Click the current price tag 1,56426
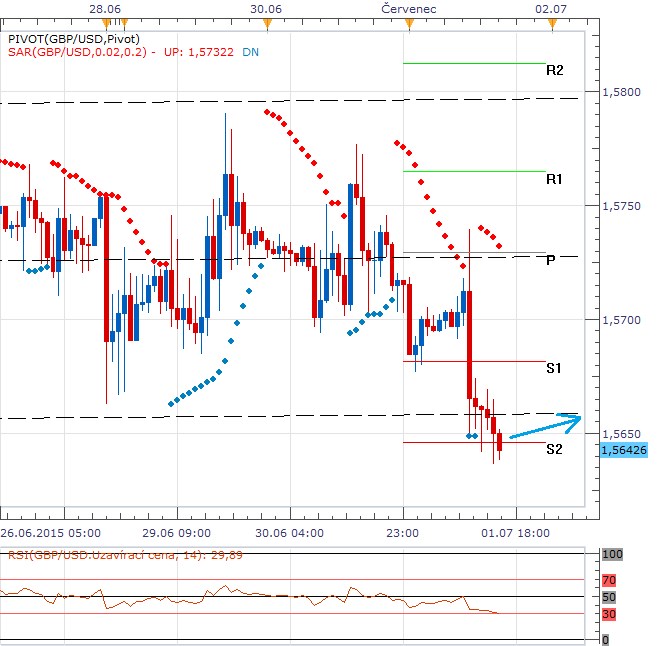Screen dimensions: 657x646 tap(624, 451)
